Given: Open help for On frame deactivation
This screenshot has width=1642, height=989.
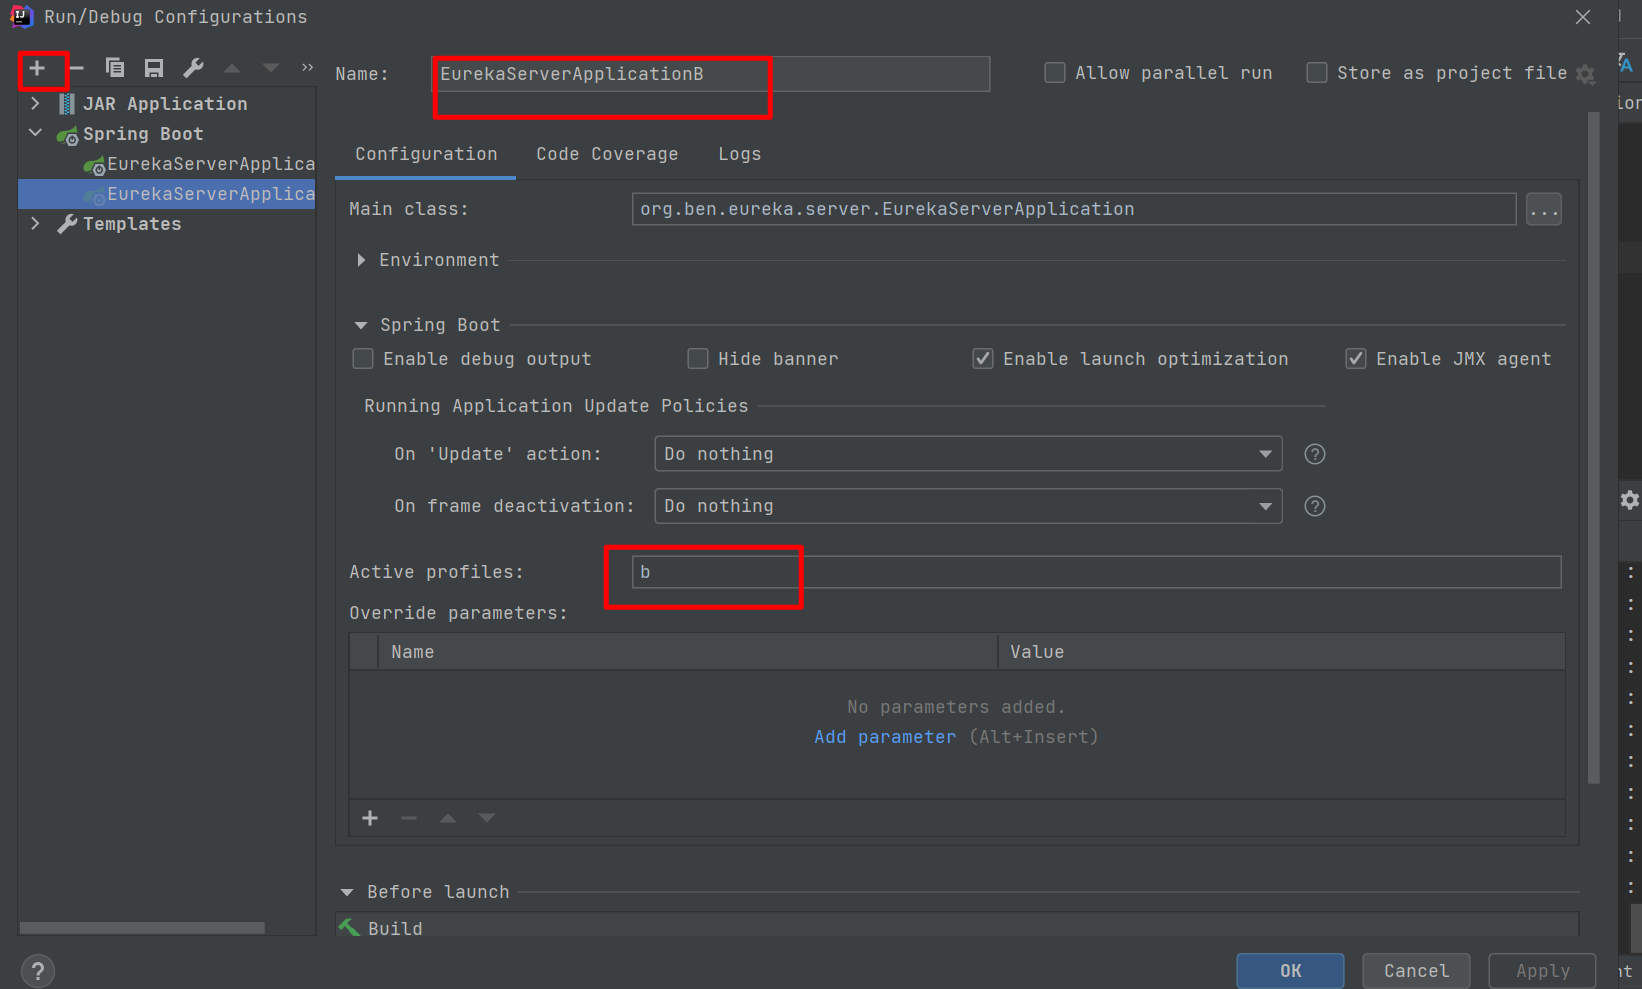Looking at the screenshot, I should (x=1315, y=506).
